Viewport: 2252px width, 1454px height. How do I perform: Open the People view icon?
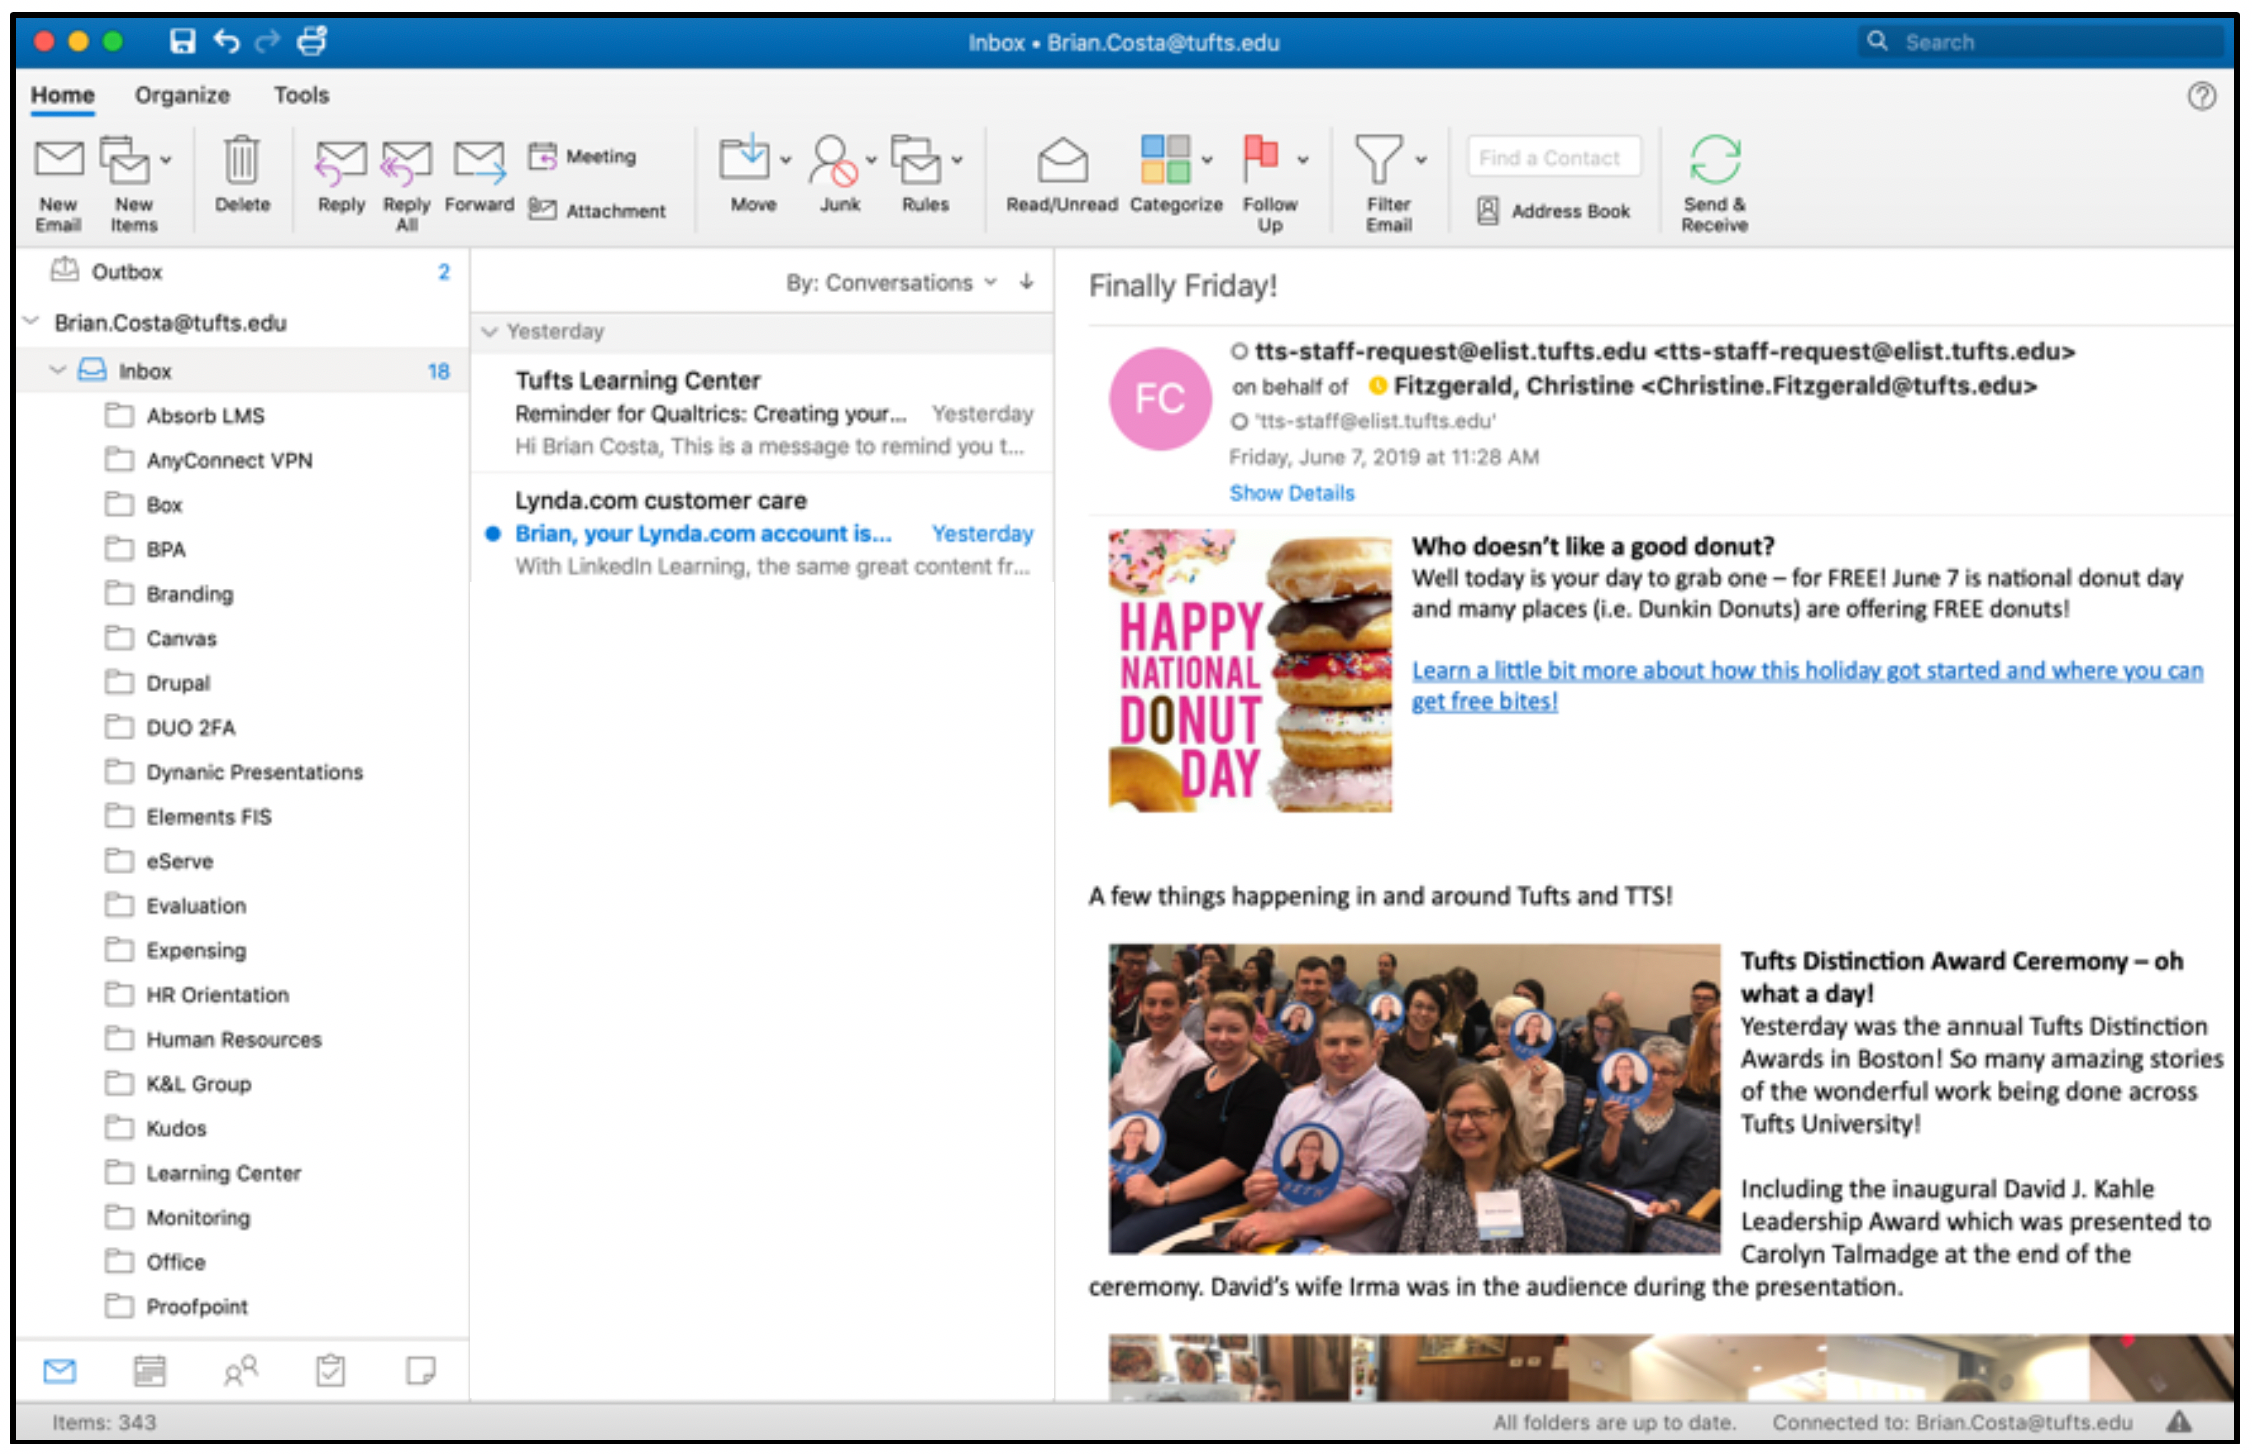[x=240, y=1370]
